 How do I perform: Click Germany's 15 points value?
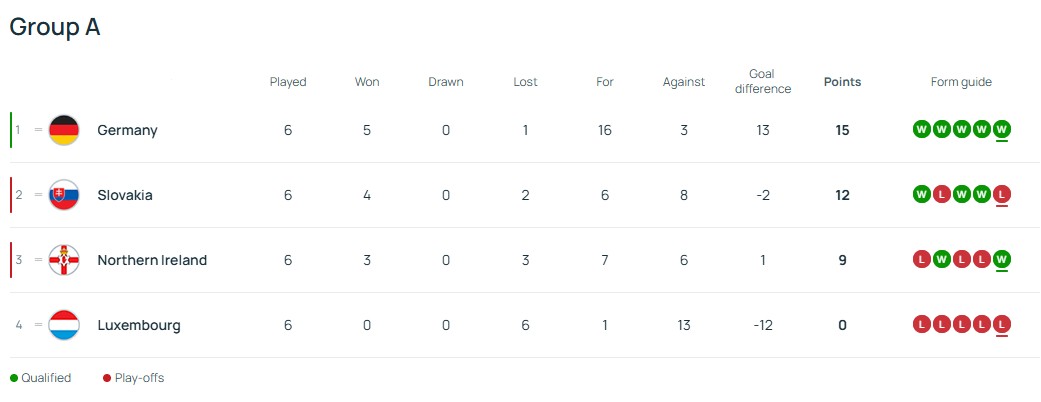click(842, 130)
